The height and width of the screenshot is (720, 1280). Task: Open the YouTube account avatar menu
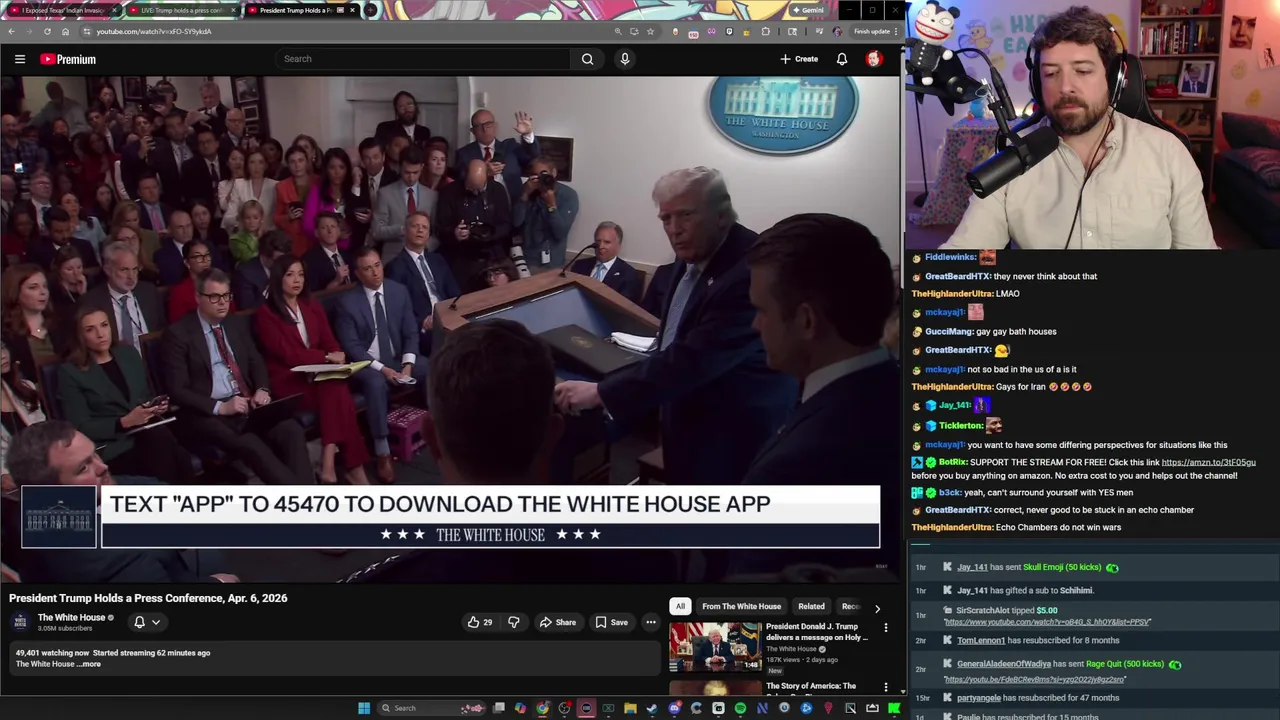pyautogui.click(x=874, y=59)
